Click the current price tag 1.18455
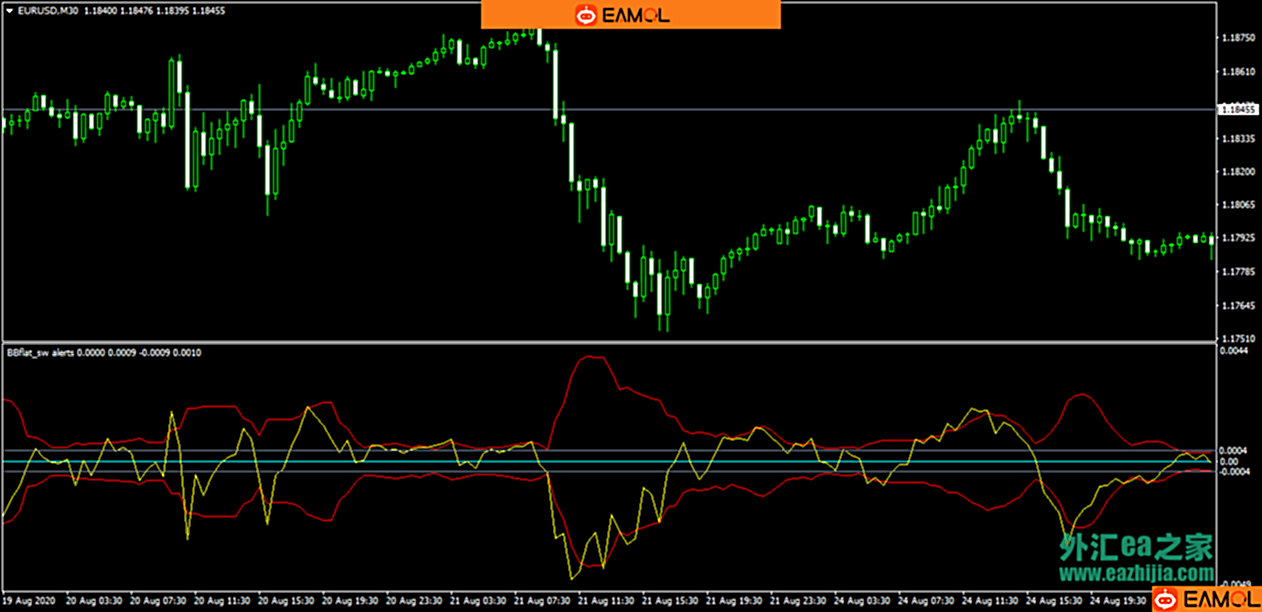The height and width of the screenshot is (612, 1262). click(x=1238, y=109)
